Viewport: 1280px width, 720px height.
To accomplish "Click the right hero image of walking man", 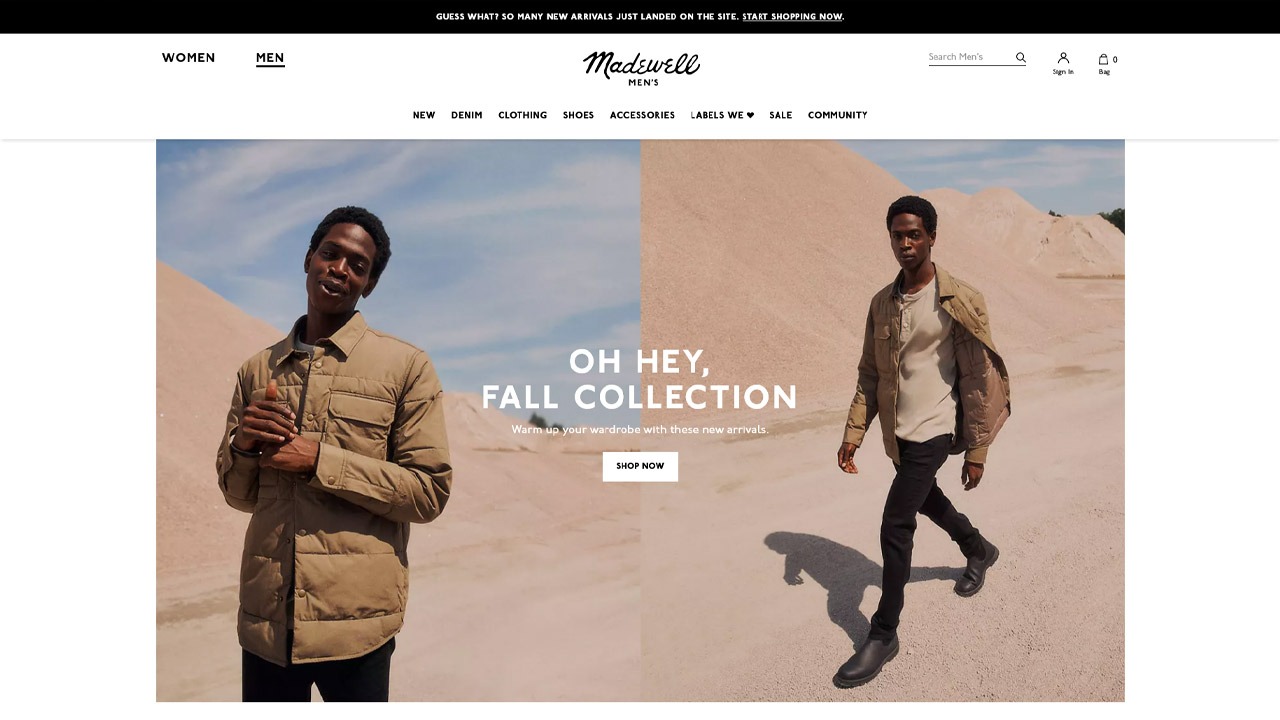I will pyautogui.click(x=883, y=420).
